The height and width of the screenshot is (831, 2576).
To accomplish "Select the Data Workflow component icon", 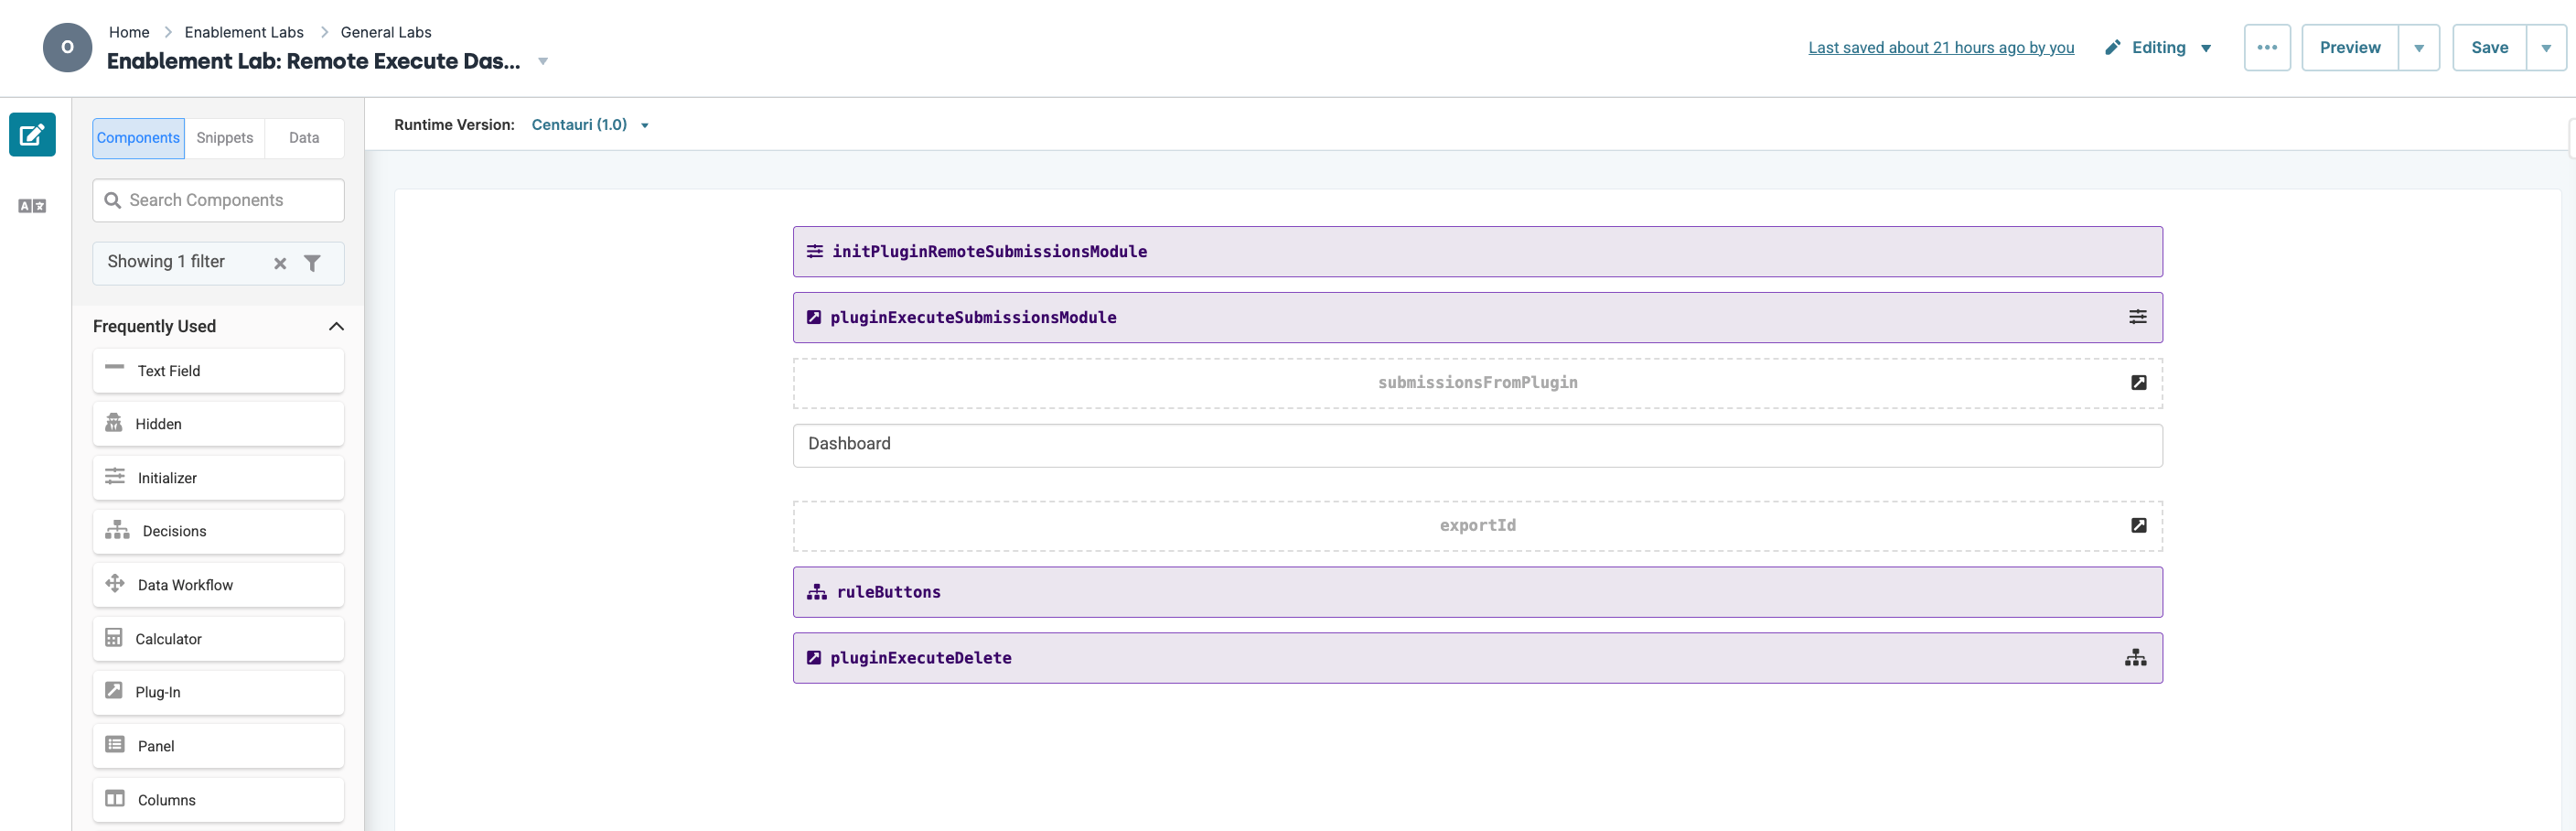I will click(x=116, y=584).
